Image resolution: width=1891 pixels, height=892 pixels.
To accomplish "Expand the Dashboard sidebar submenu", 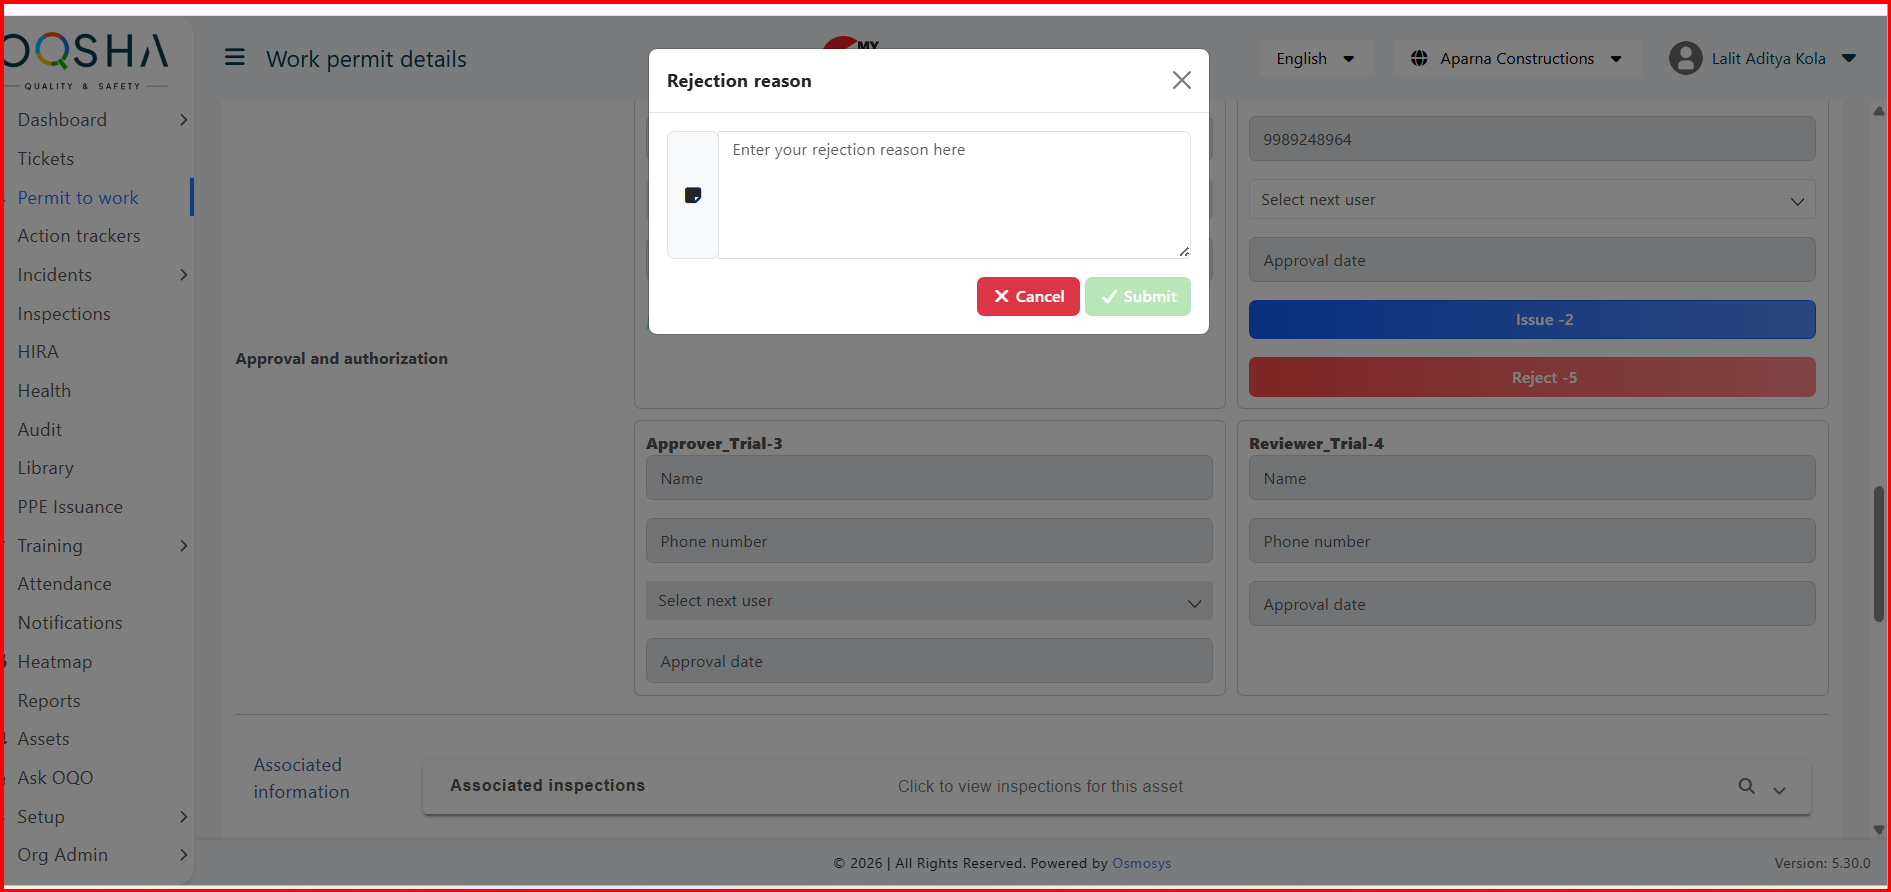I will tap(183, 120).
